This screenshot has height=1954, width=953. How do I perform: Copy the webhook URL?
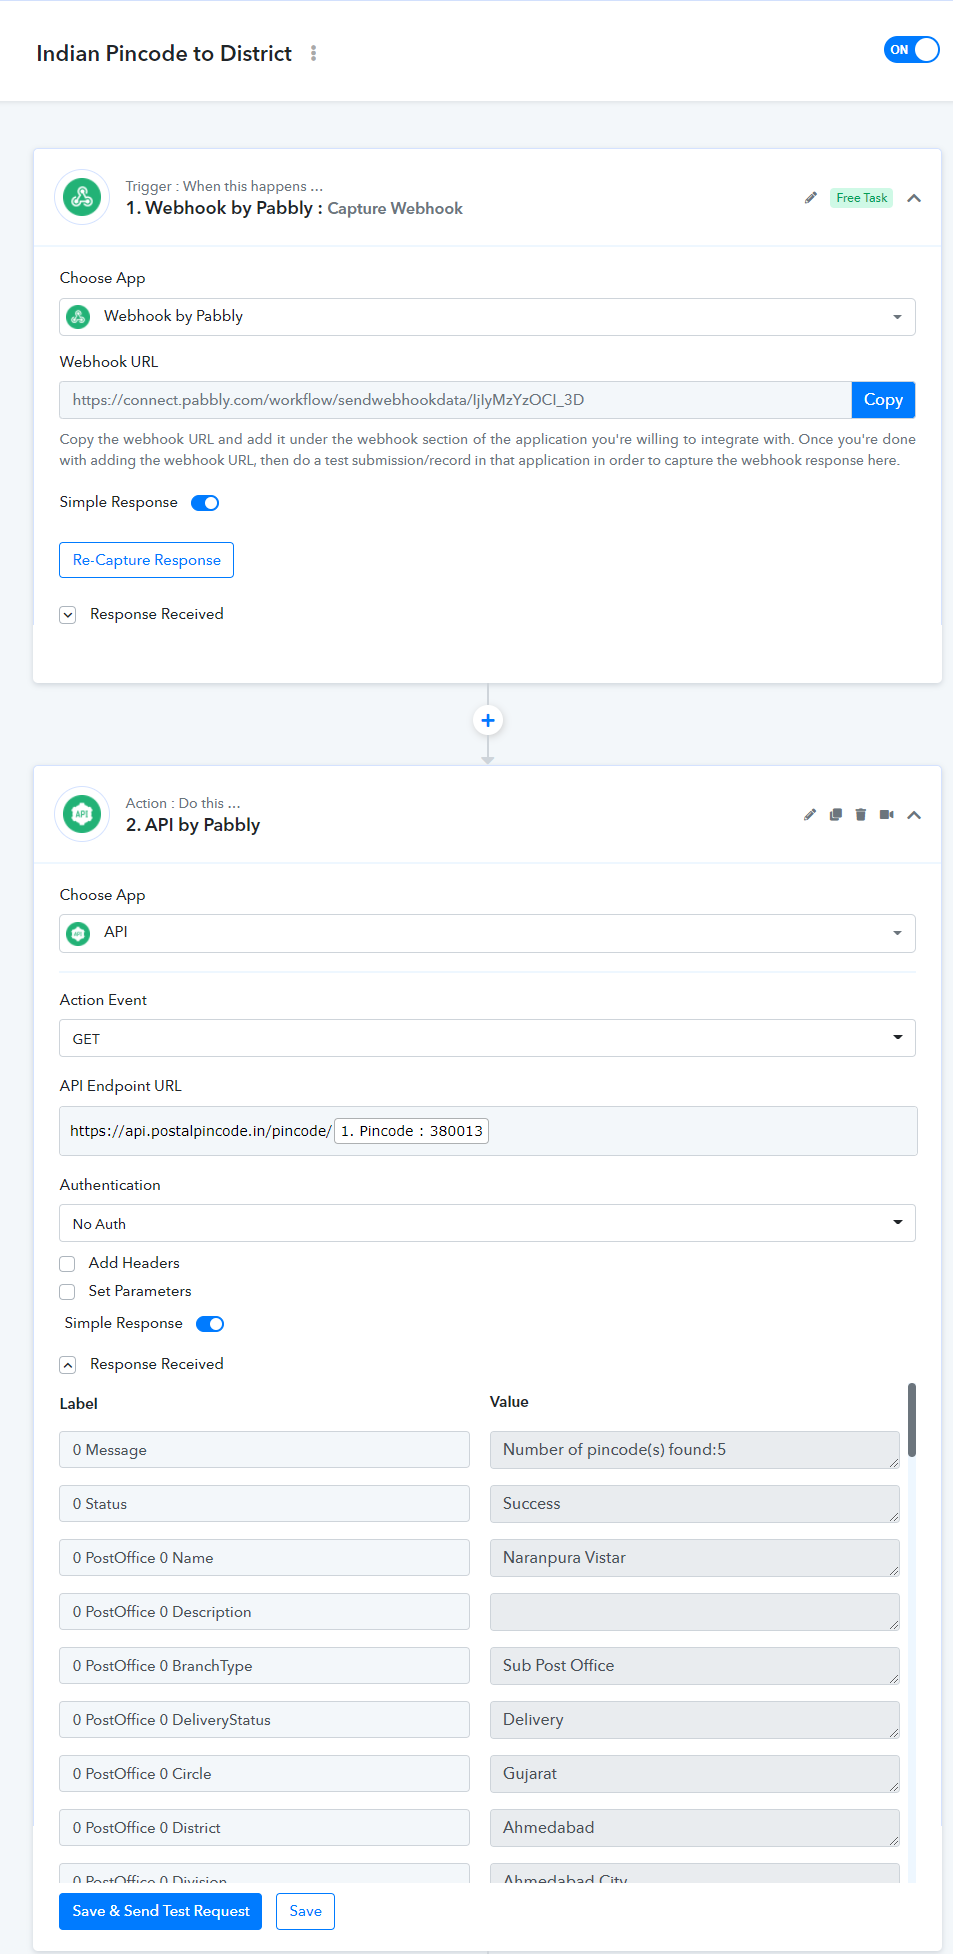tap(883, 400)
